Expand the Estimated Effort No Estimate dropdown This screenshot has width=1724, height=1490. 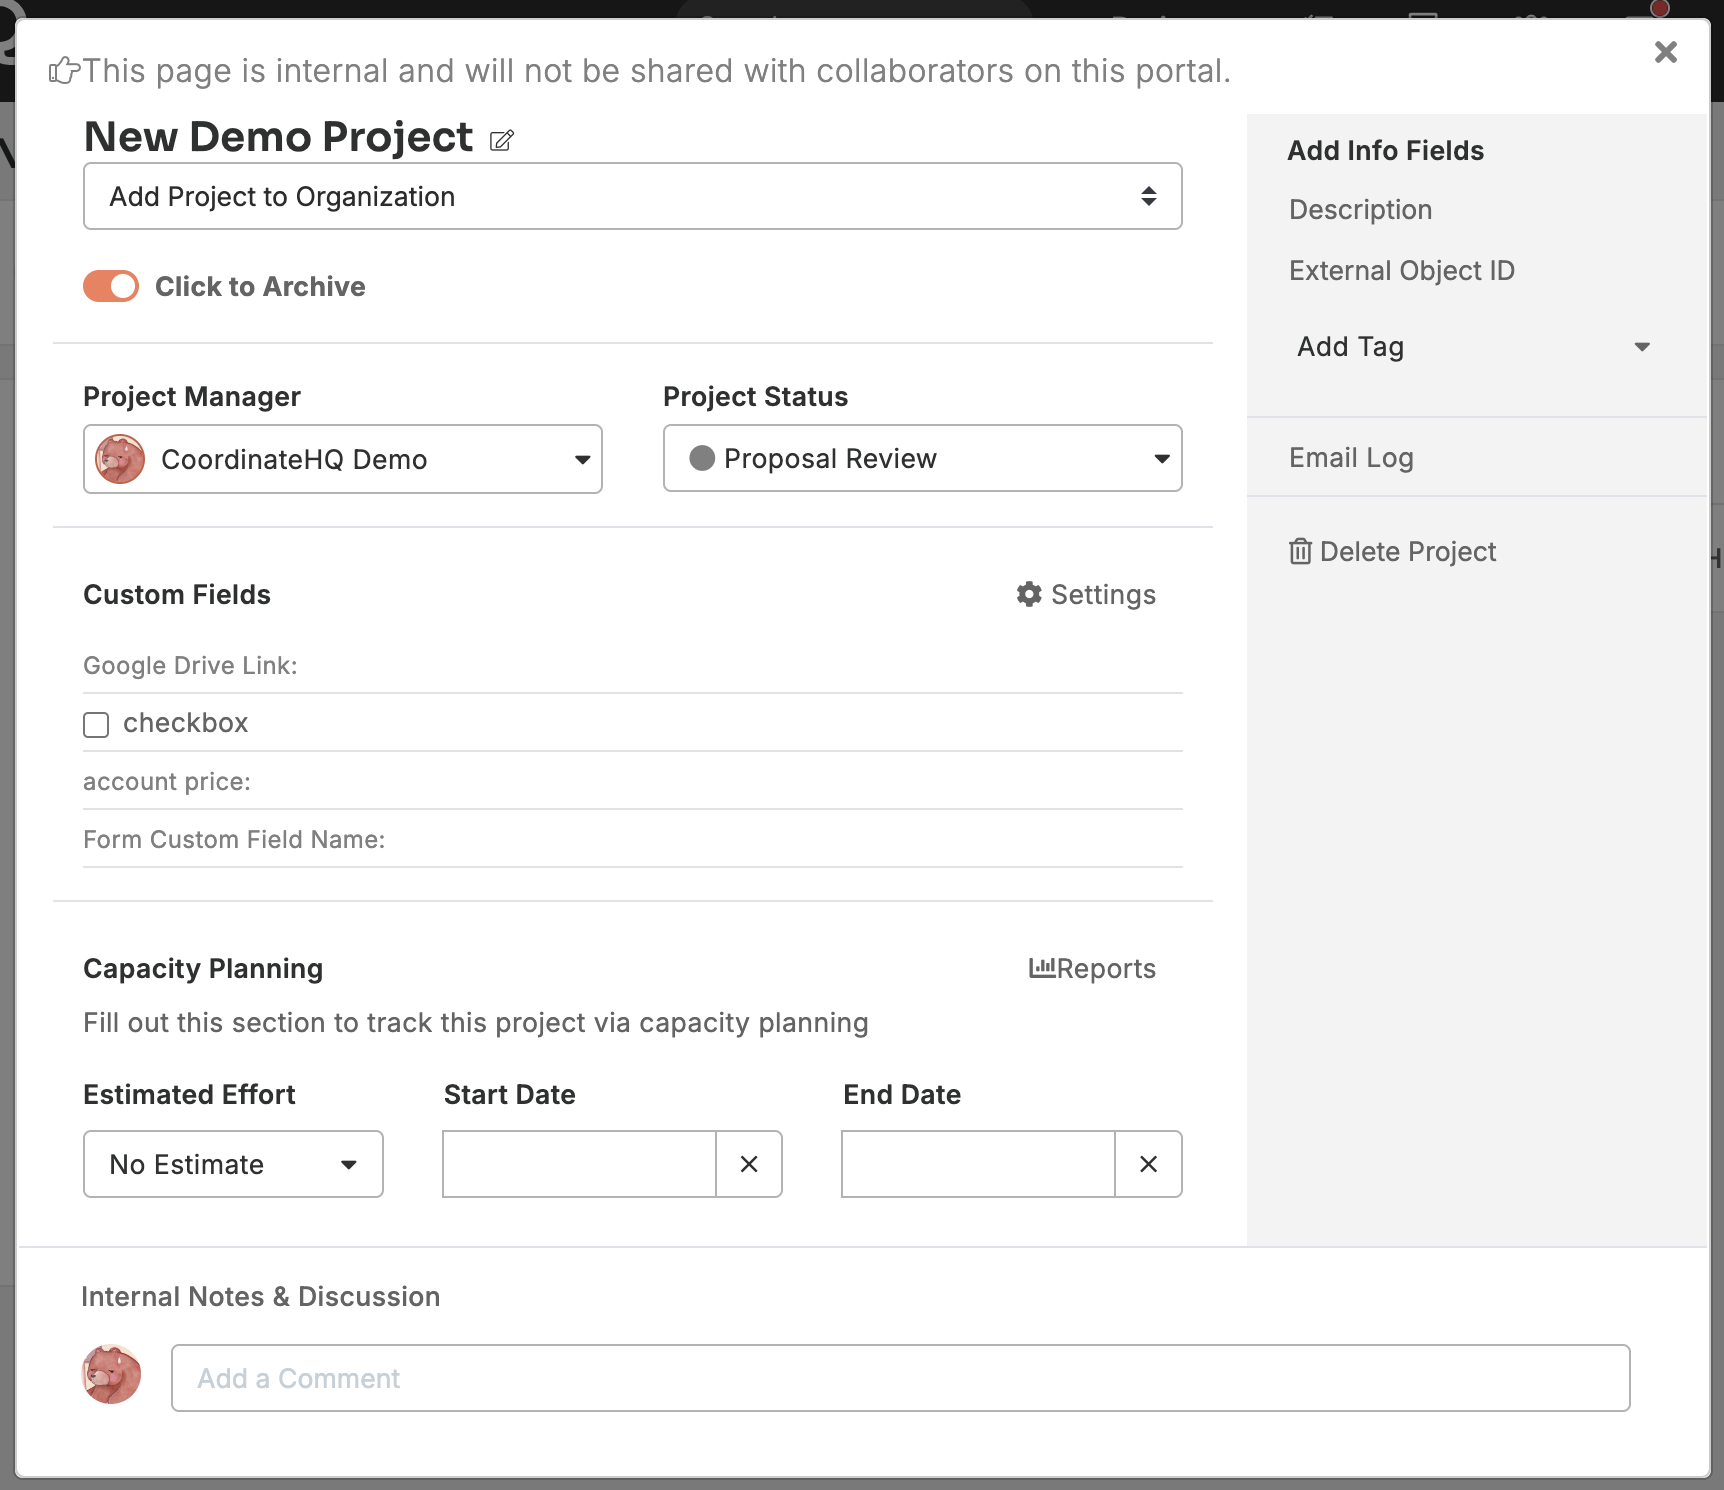[x=233, y=1164]
